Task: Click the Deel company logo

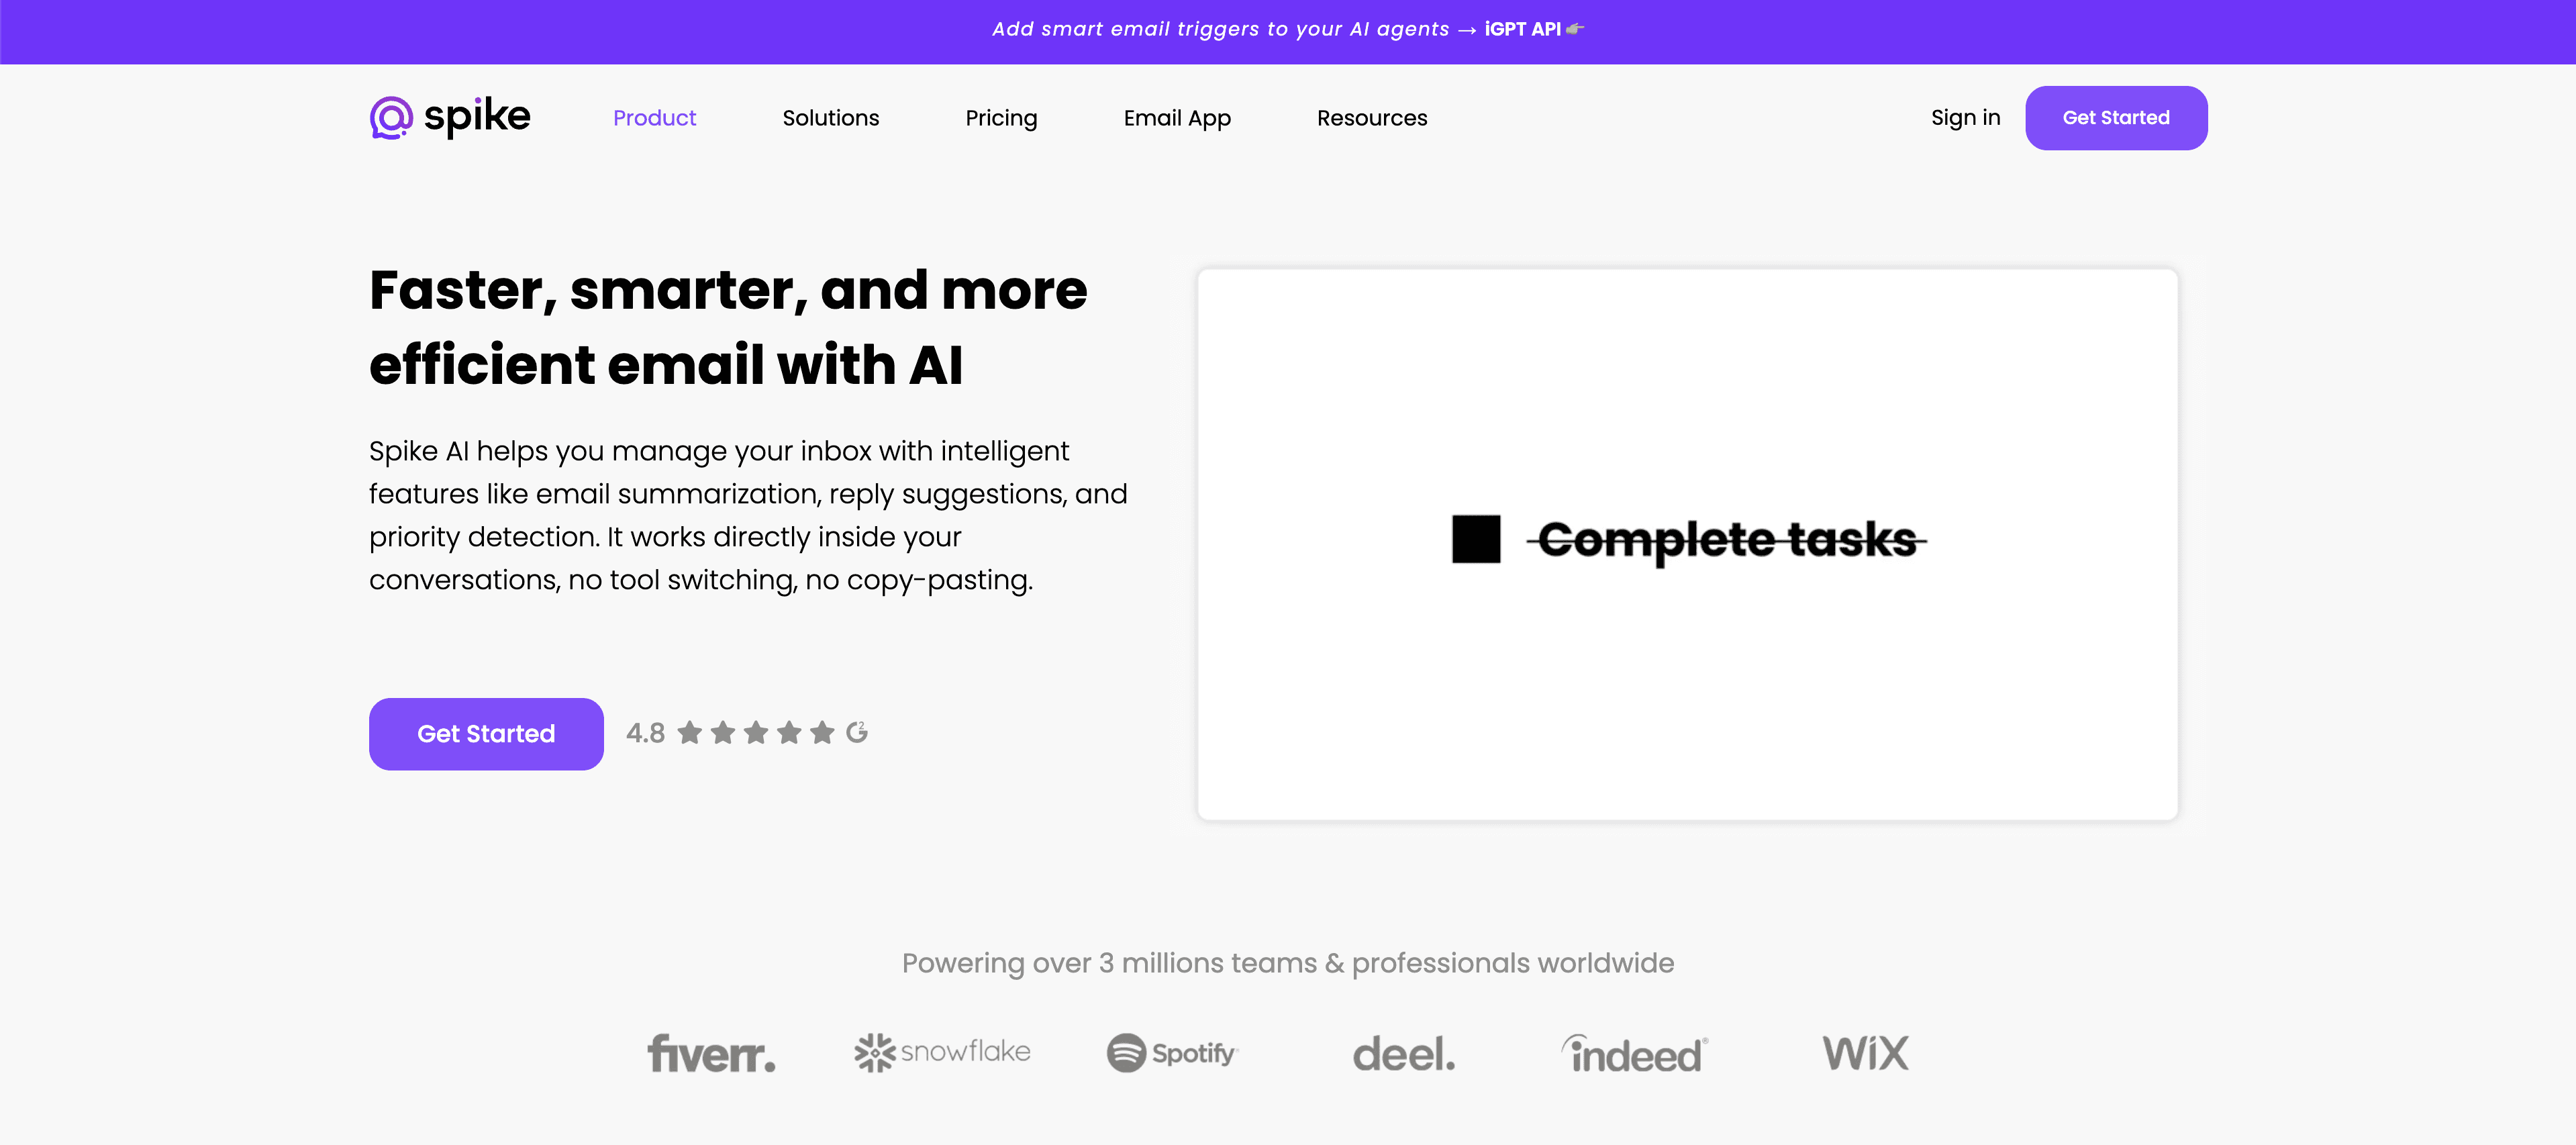Action: 1403,1052
